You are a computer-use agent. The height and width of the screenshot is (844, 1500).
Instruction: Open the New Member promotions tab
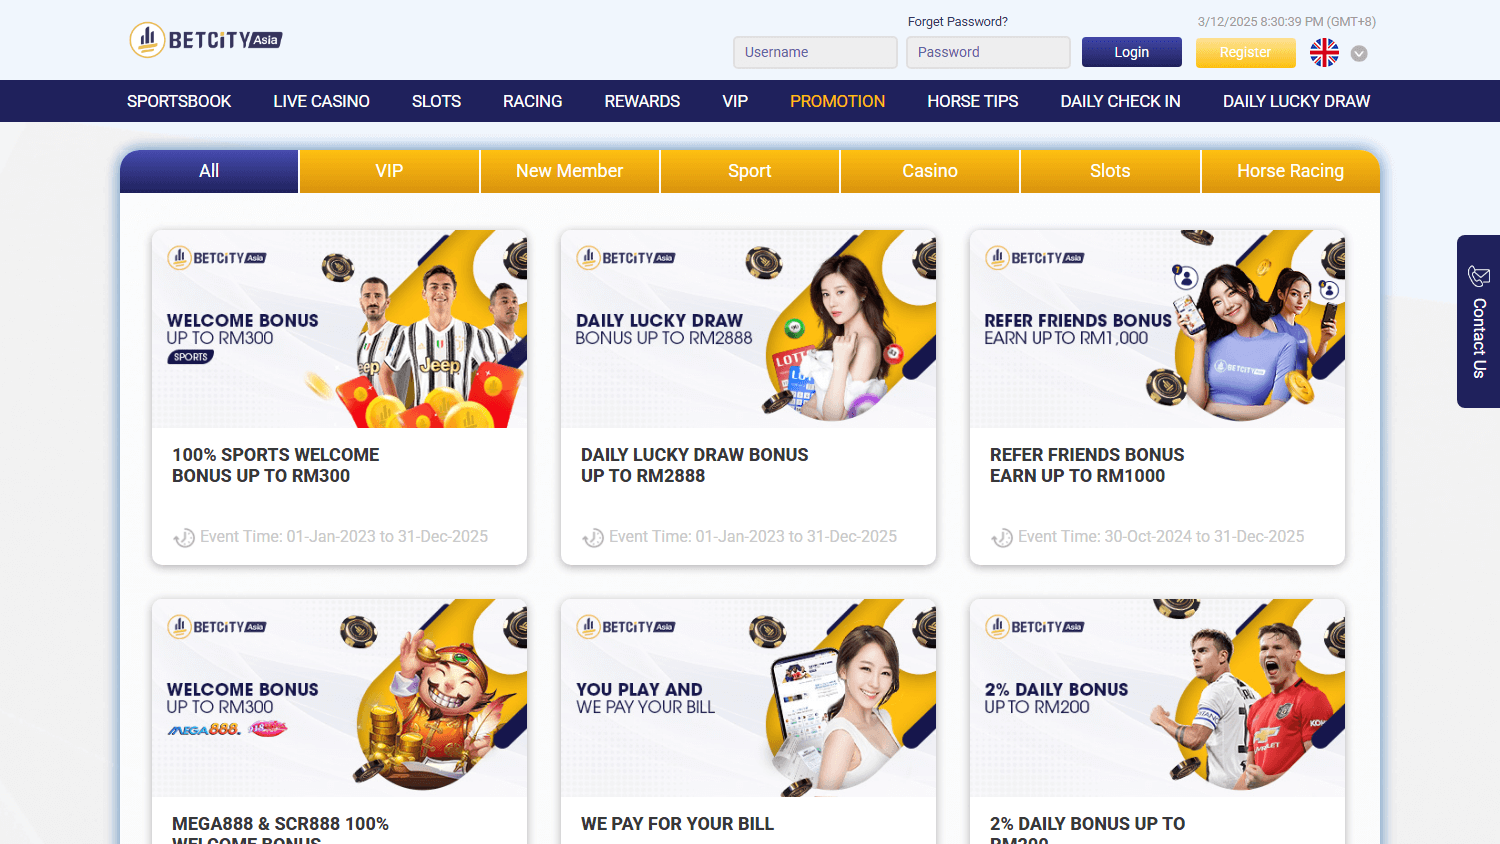click(569, 170)
